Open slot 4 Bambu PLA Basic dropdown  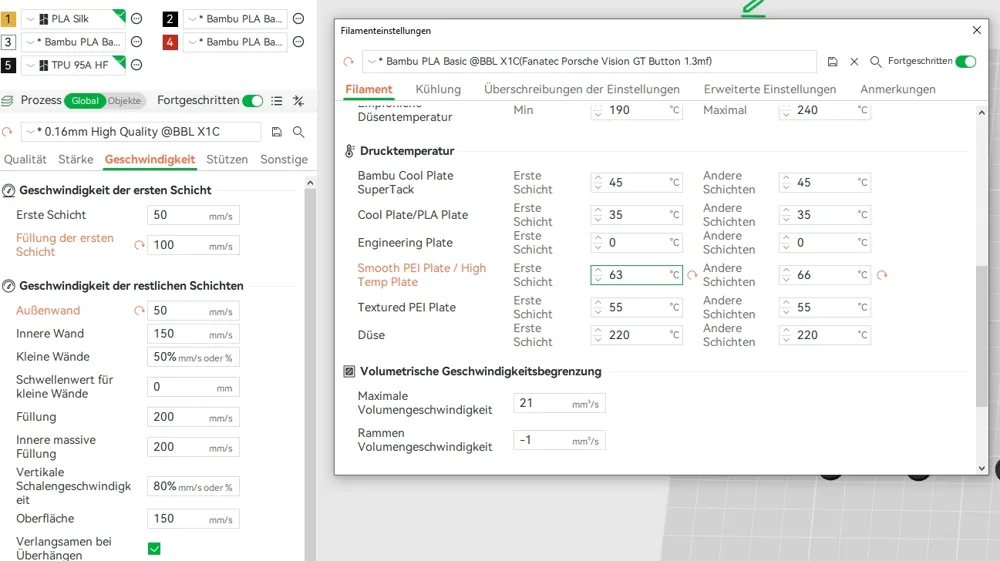[x=235, y=42]
